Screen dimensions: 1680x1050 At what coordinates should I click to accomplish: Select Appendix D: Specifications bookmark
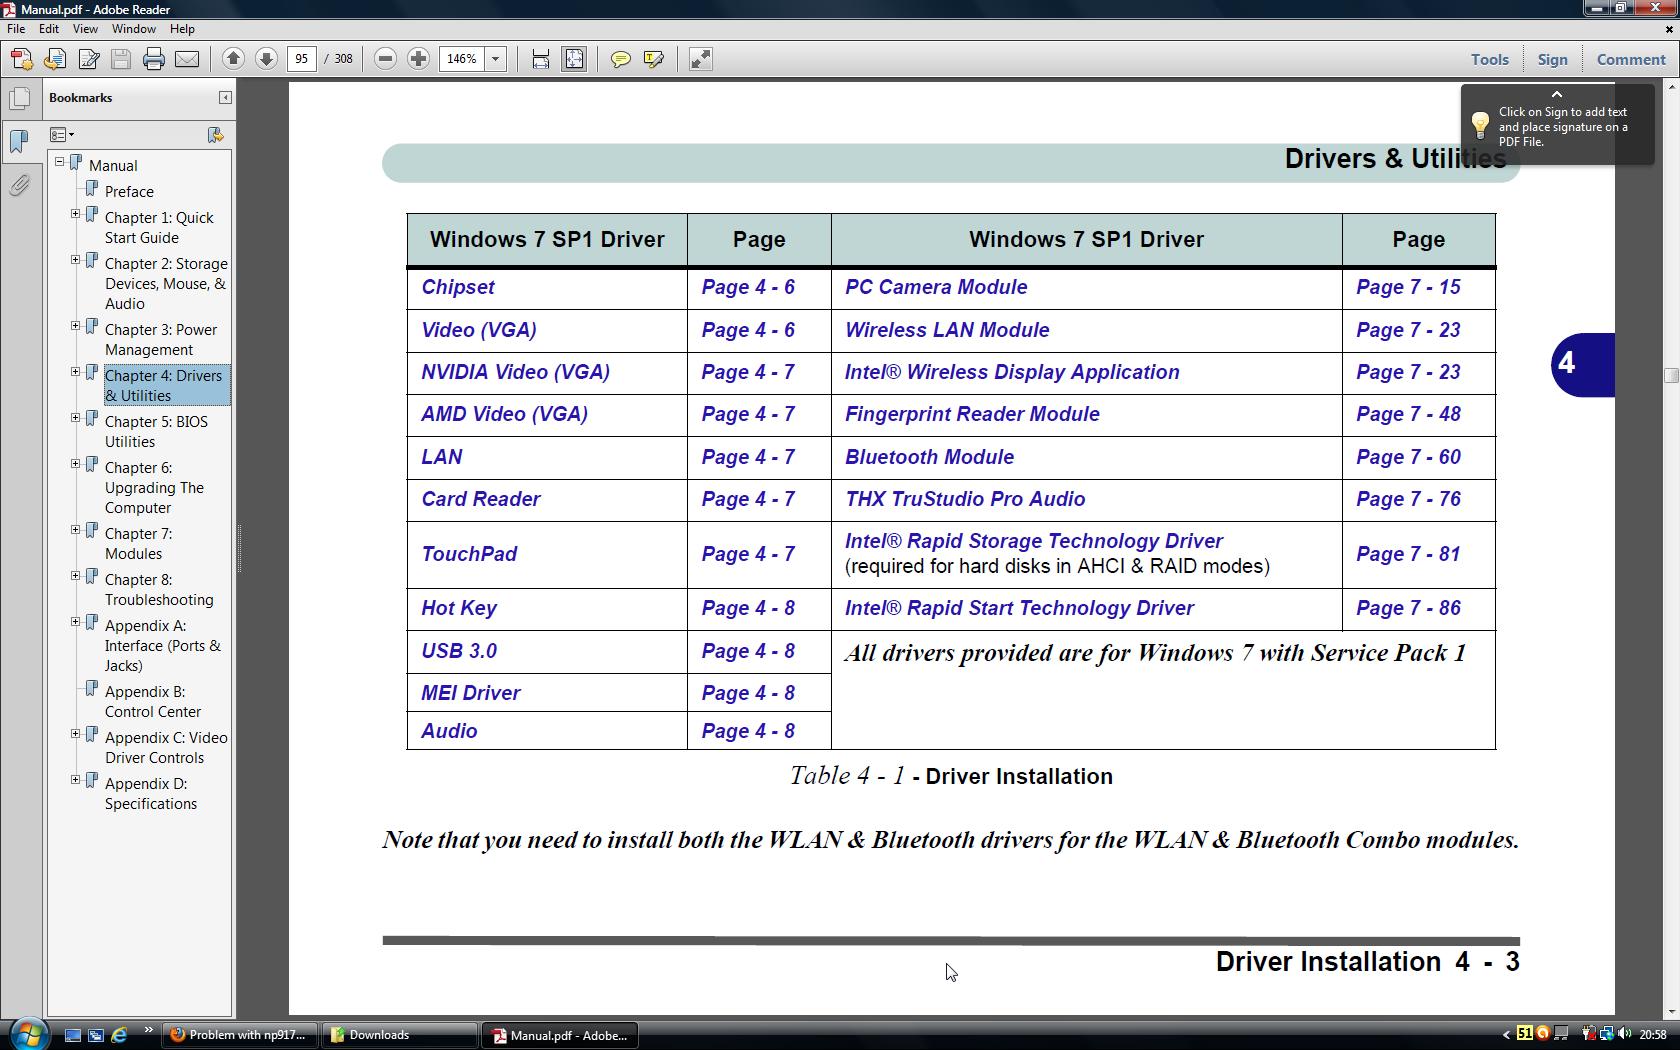tap(151, 793)
